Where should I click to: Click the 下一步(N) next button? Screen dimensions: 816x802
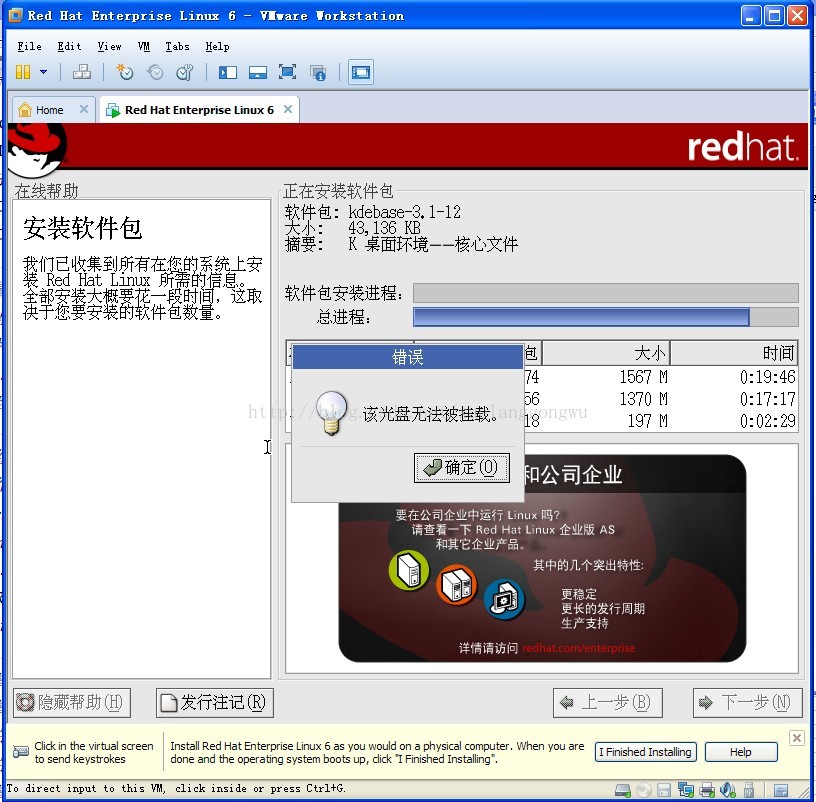747,703
